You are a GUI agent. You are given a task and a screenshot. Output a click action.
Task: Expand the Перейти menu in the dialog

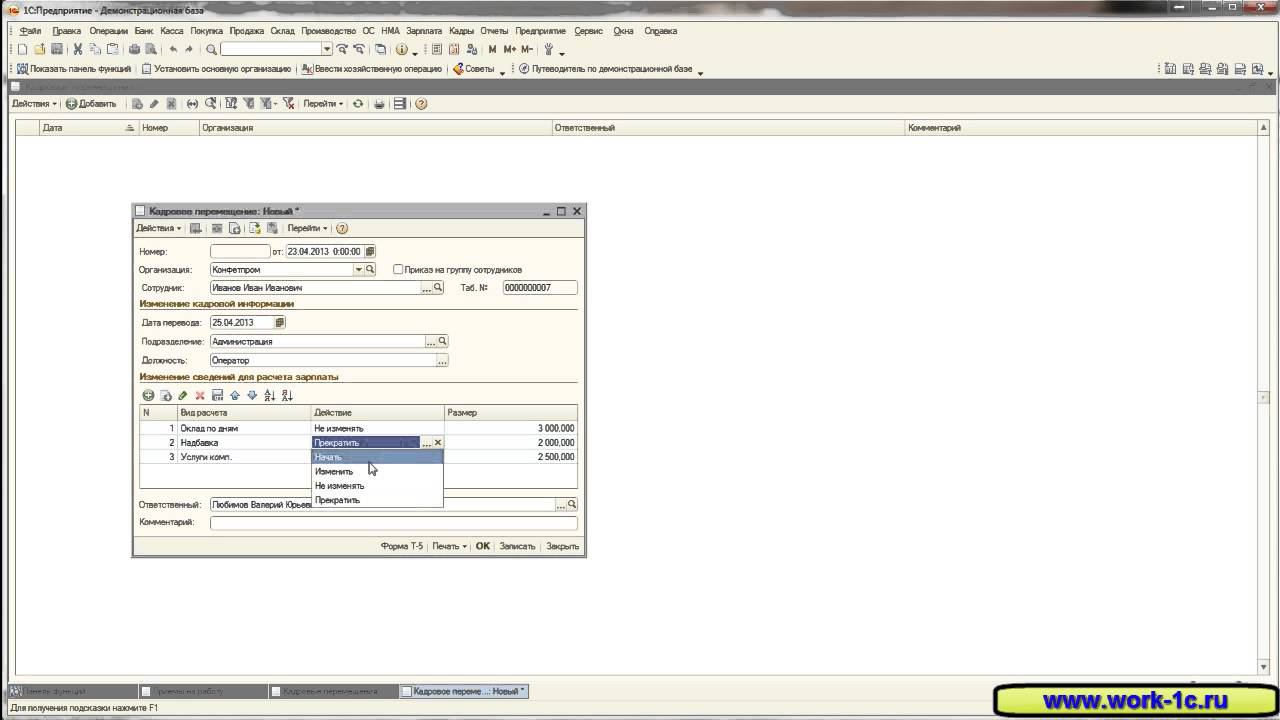point(308,228)
